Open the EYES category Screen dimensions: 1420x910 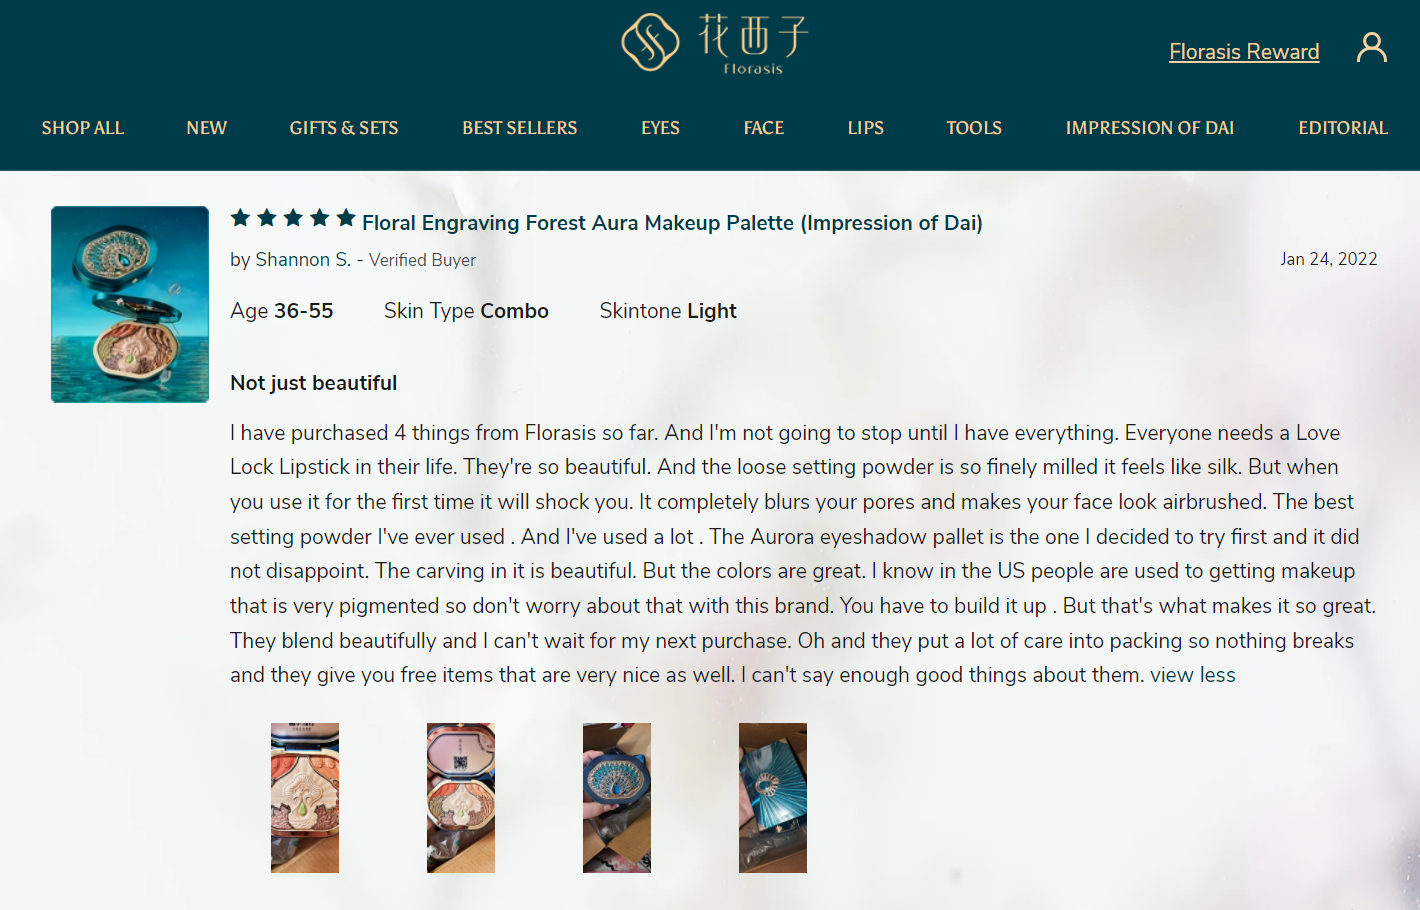pyautogui.click(x=660, y=128)
